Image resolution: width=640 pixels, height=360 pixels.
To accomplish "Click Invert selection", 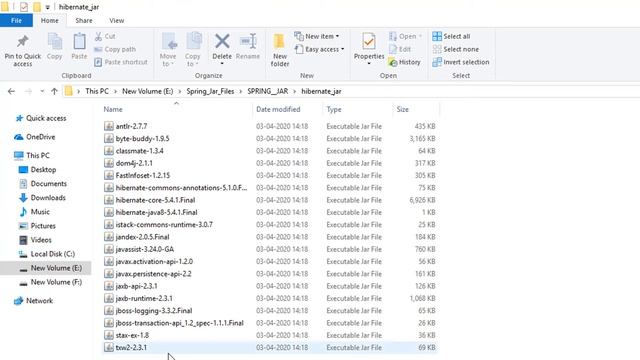I will click(x=461, y=62).
